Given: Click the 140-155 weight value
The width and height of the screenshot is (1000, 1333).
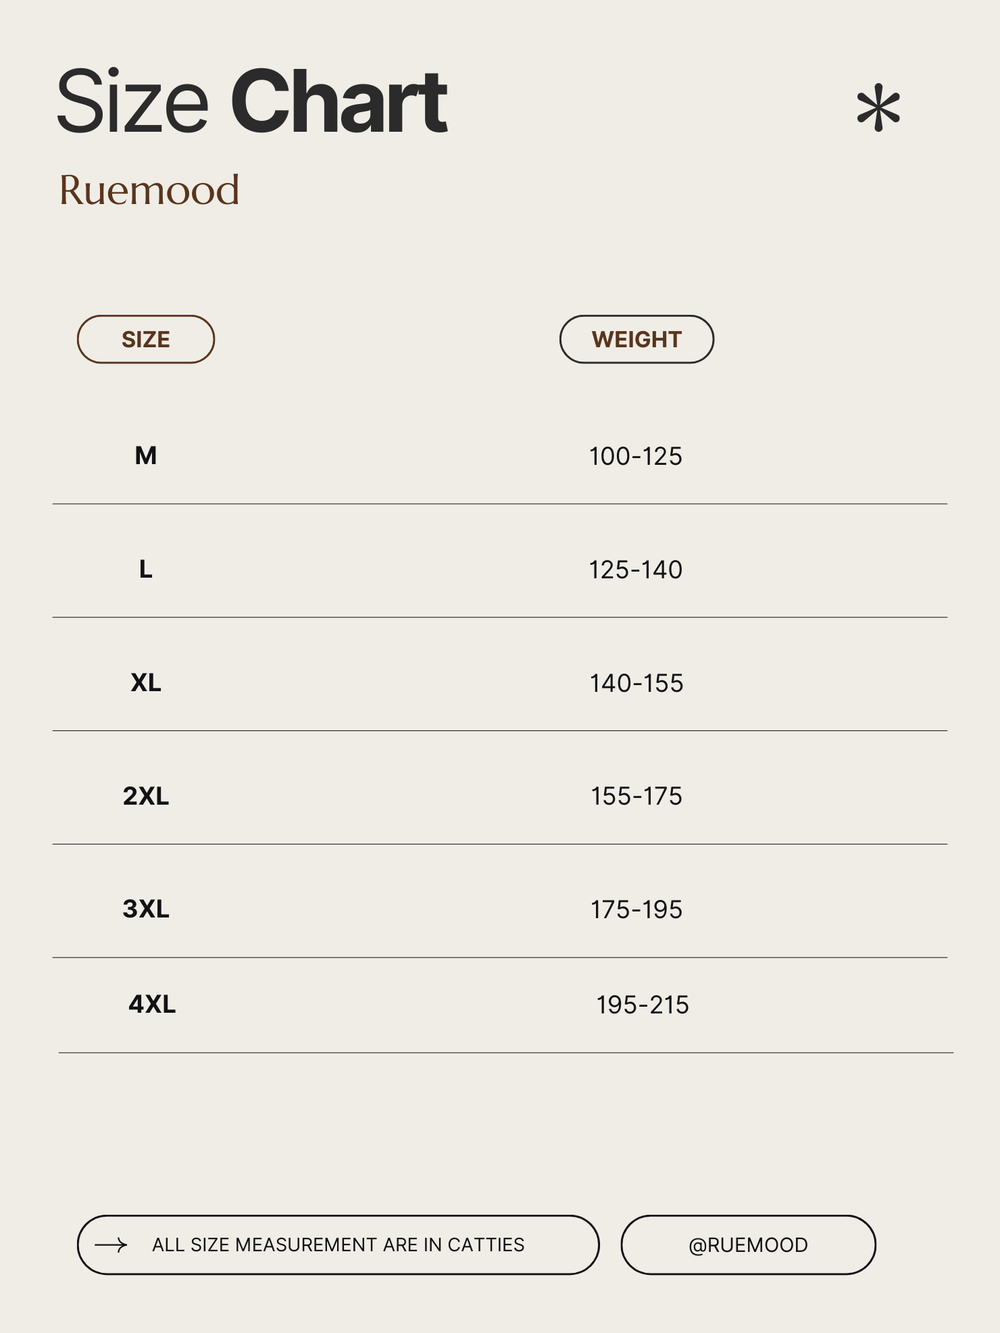Looking at the screenshot, I should [637, 683].
